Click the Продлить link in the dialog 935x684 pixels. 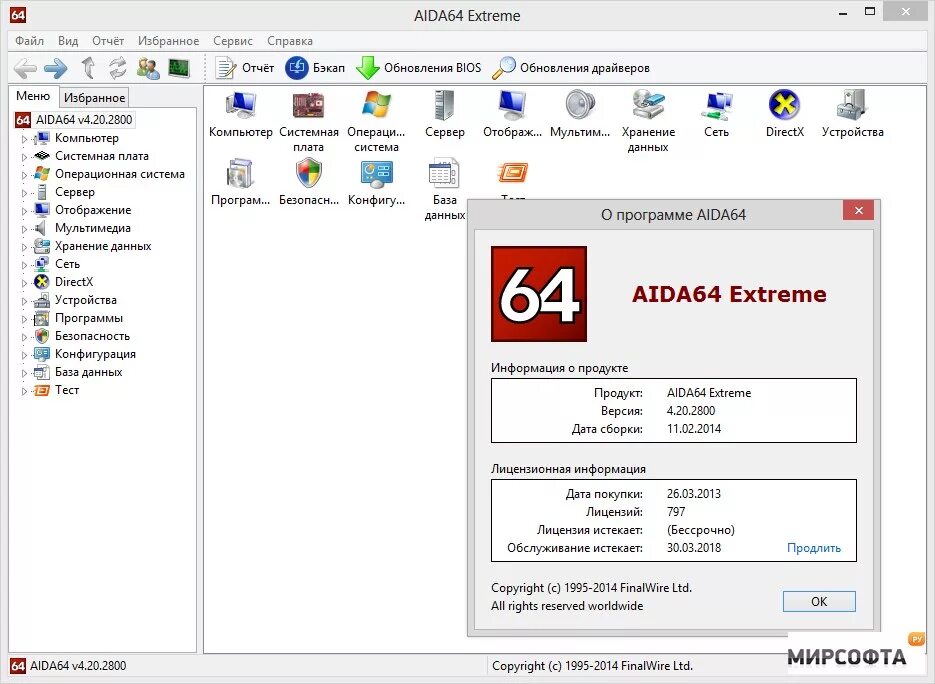click(x=813, y=547)
